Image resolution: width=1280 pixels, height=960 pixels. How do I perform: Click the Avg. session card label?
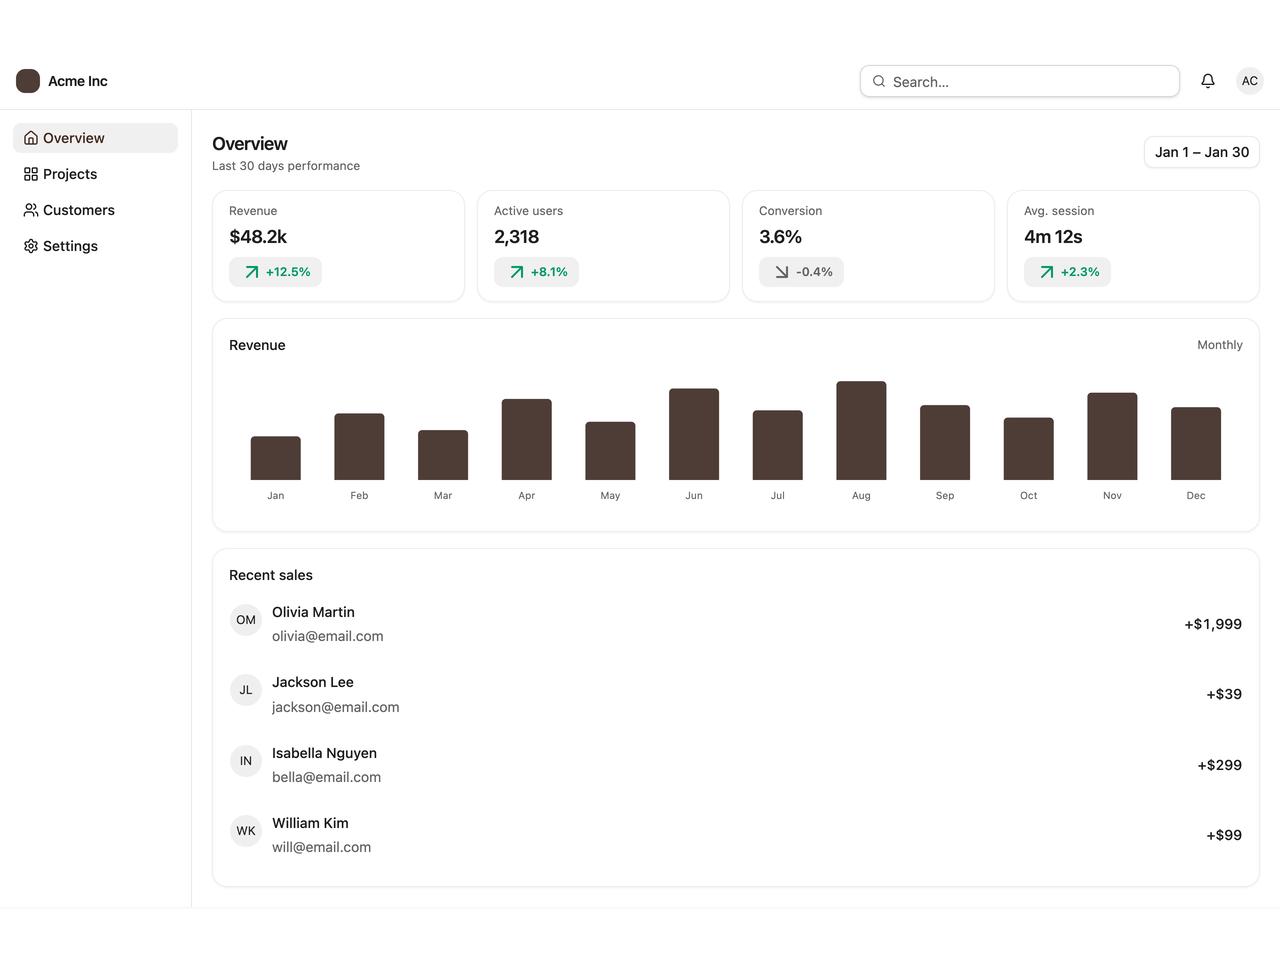[1059, 211]
